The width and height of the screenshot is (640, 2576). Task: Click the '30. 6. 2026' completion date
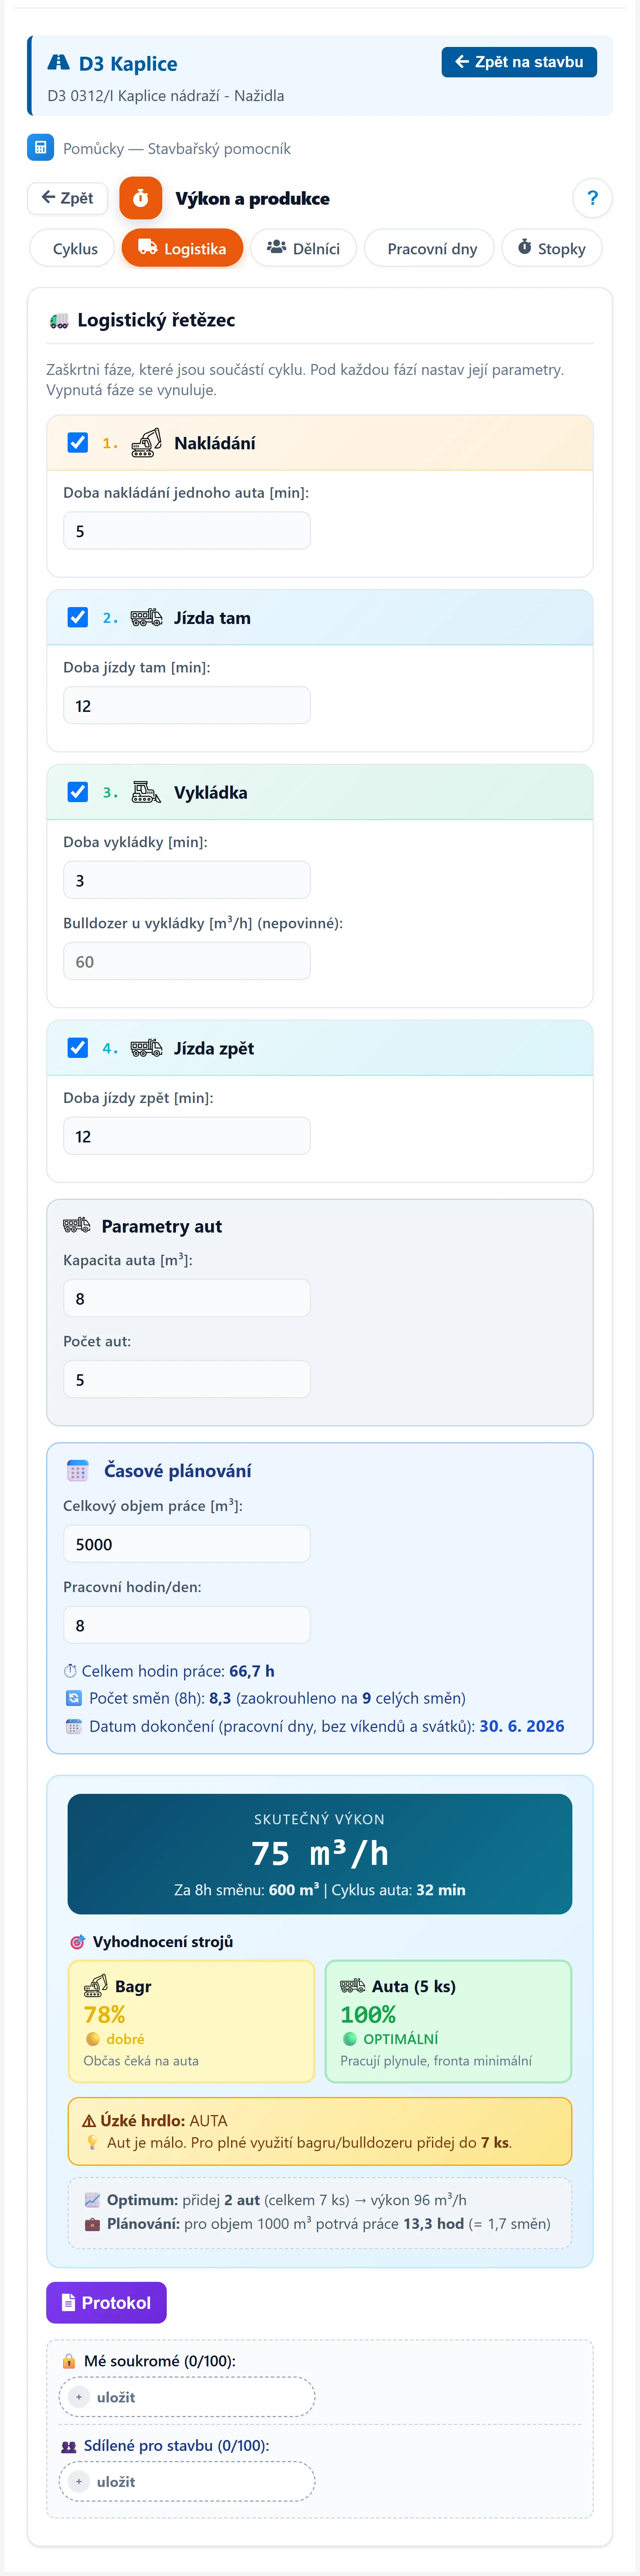coord(522,1726)
